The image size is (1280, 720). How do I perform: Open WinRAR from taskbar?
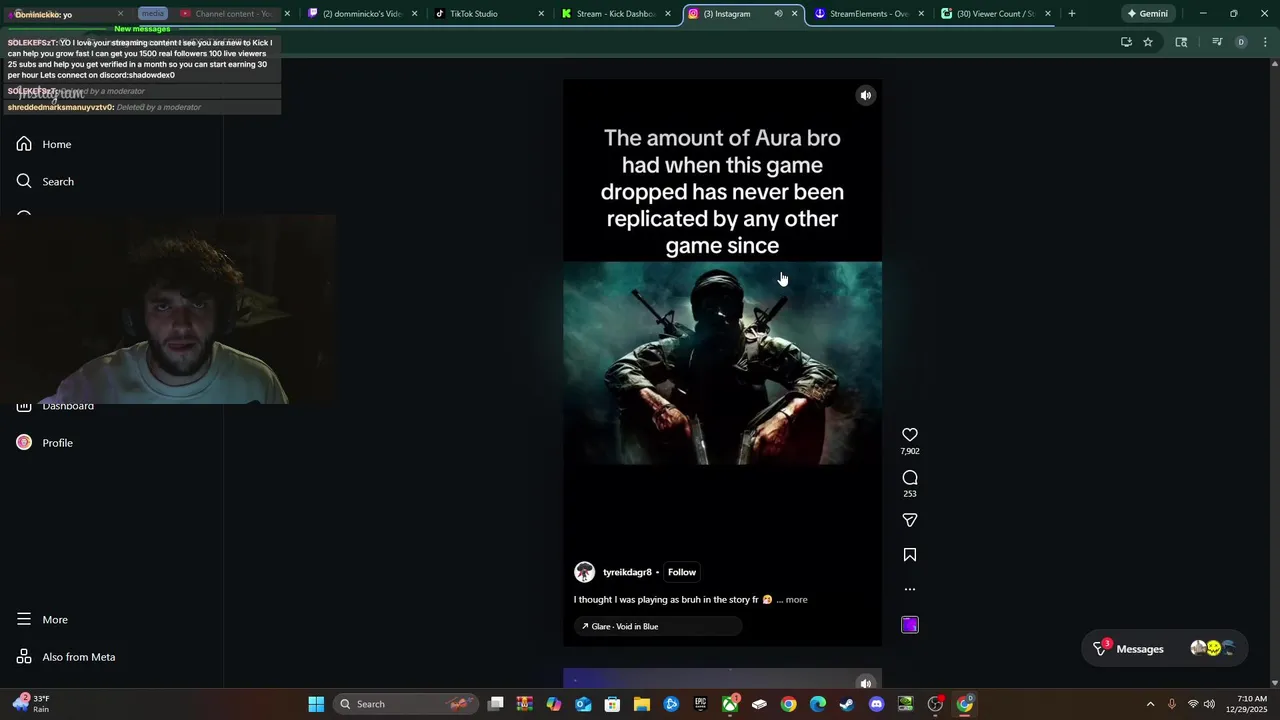[524, 704]
